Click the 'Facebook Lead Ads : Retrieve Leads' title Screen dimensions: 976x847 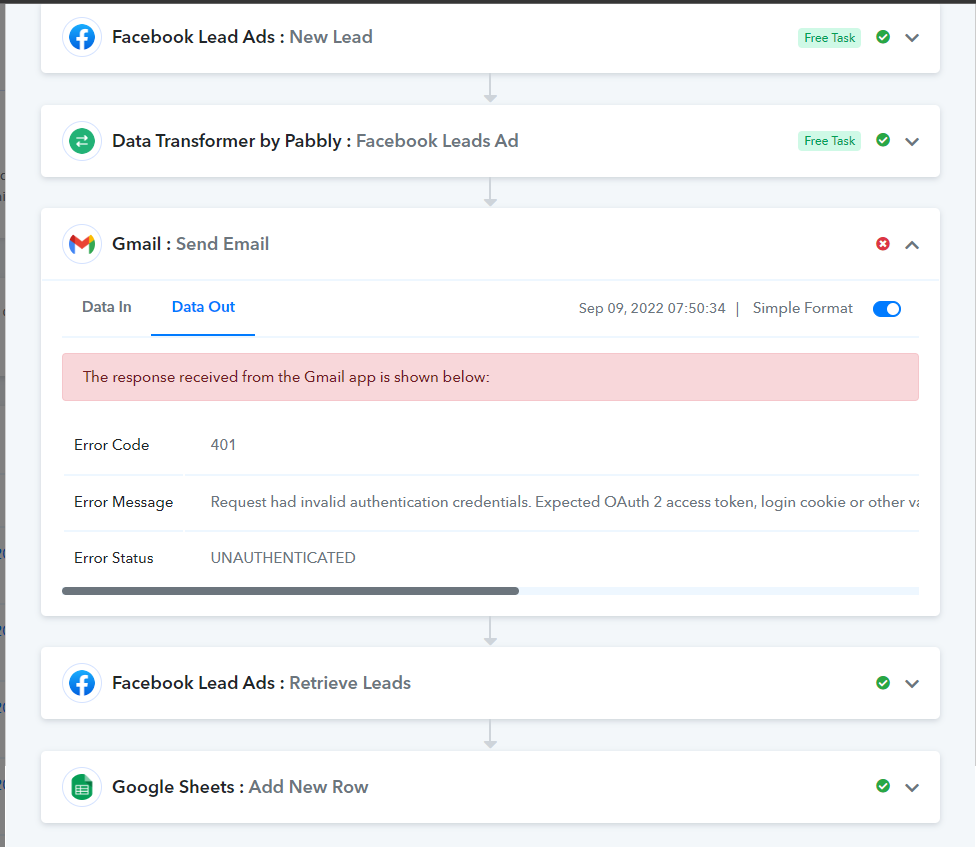click(x=261, y=683)
